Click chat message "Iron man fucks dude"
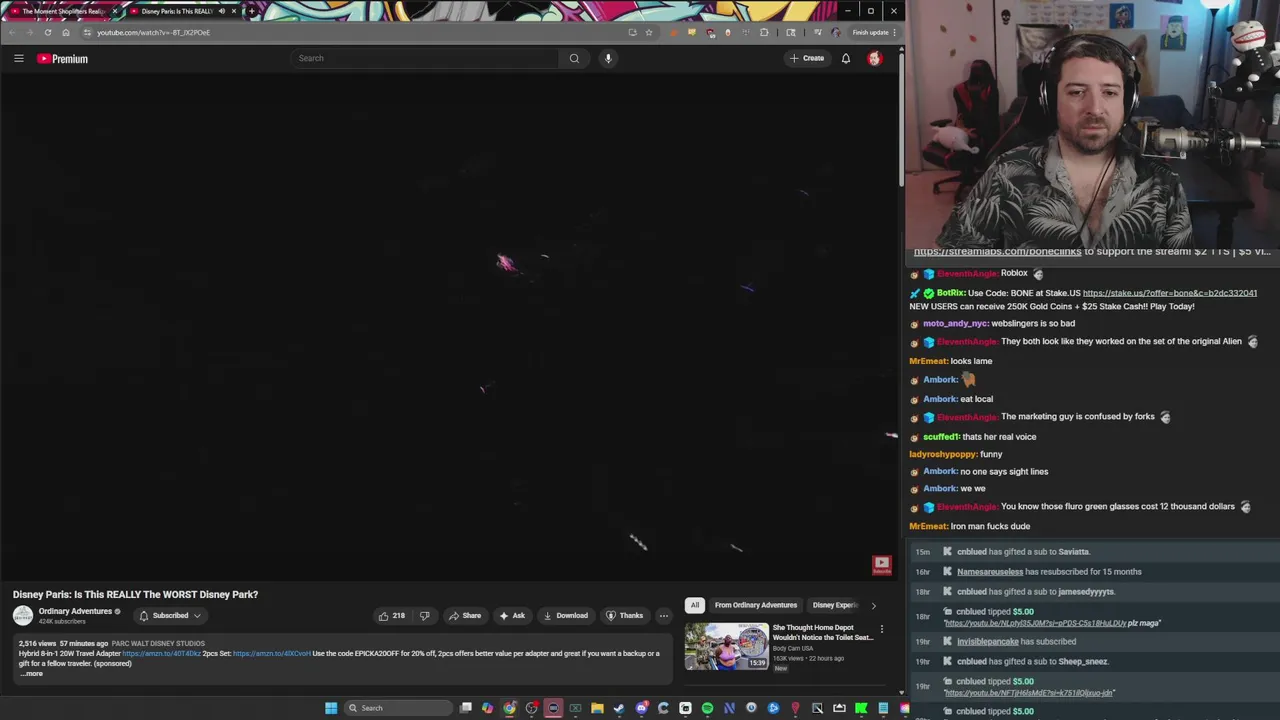The width and height of the screenshot is (1280, 720). (x=990, y=526)
